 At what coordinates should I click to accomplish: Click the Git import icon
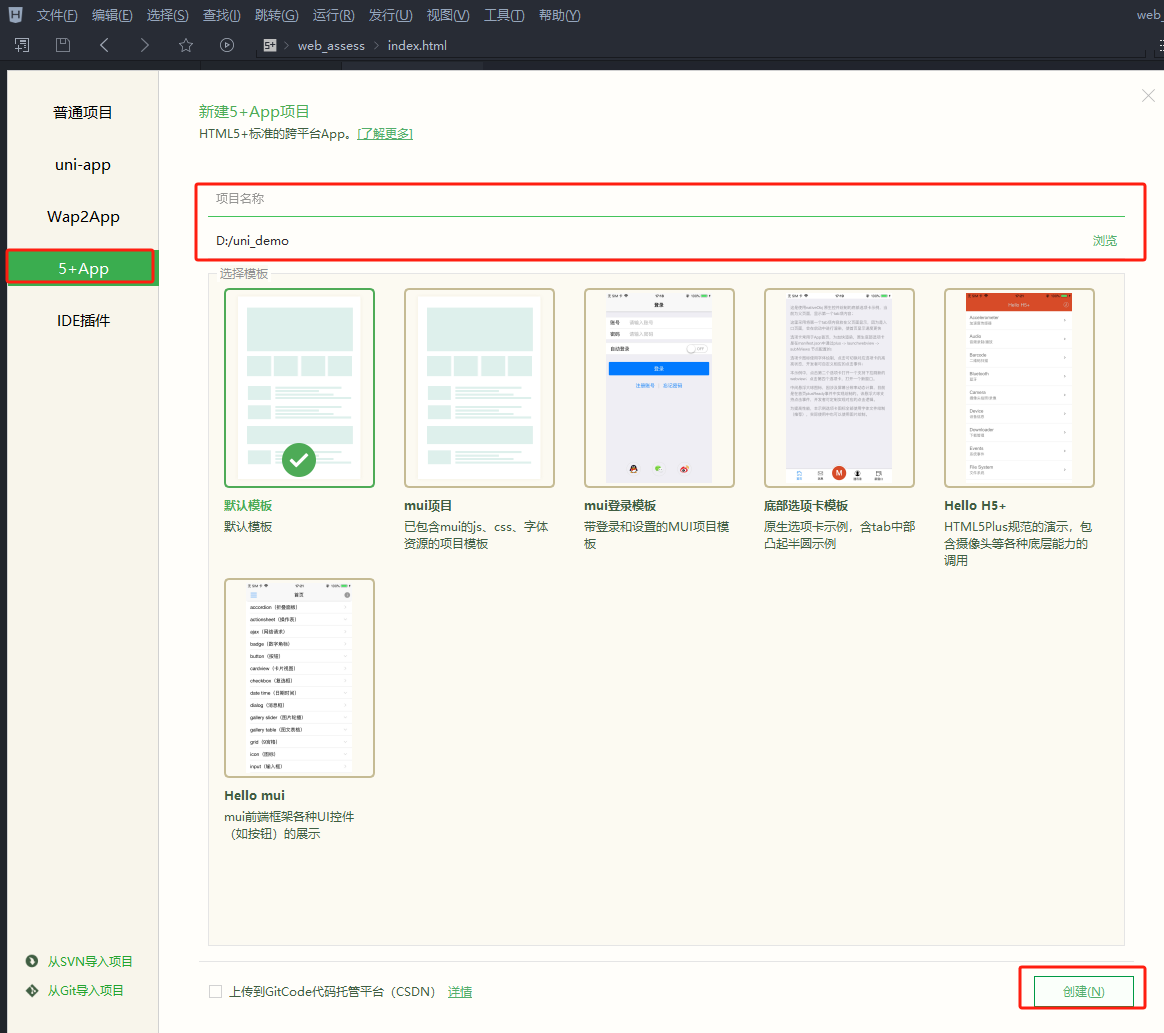[x=32, y=991]
